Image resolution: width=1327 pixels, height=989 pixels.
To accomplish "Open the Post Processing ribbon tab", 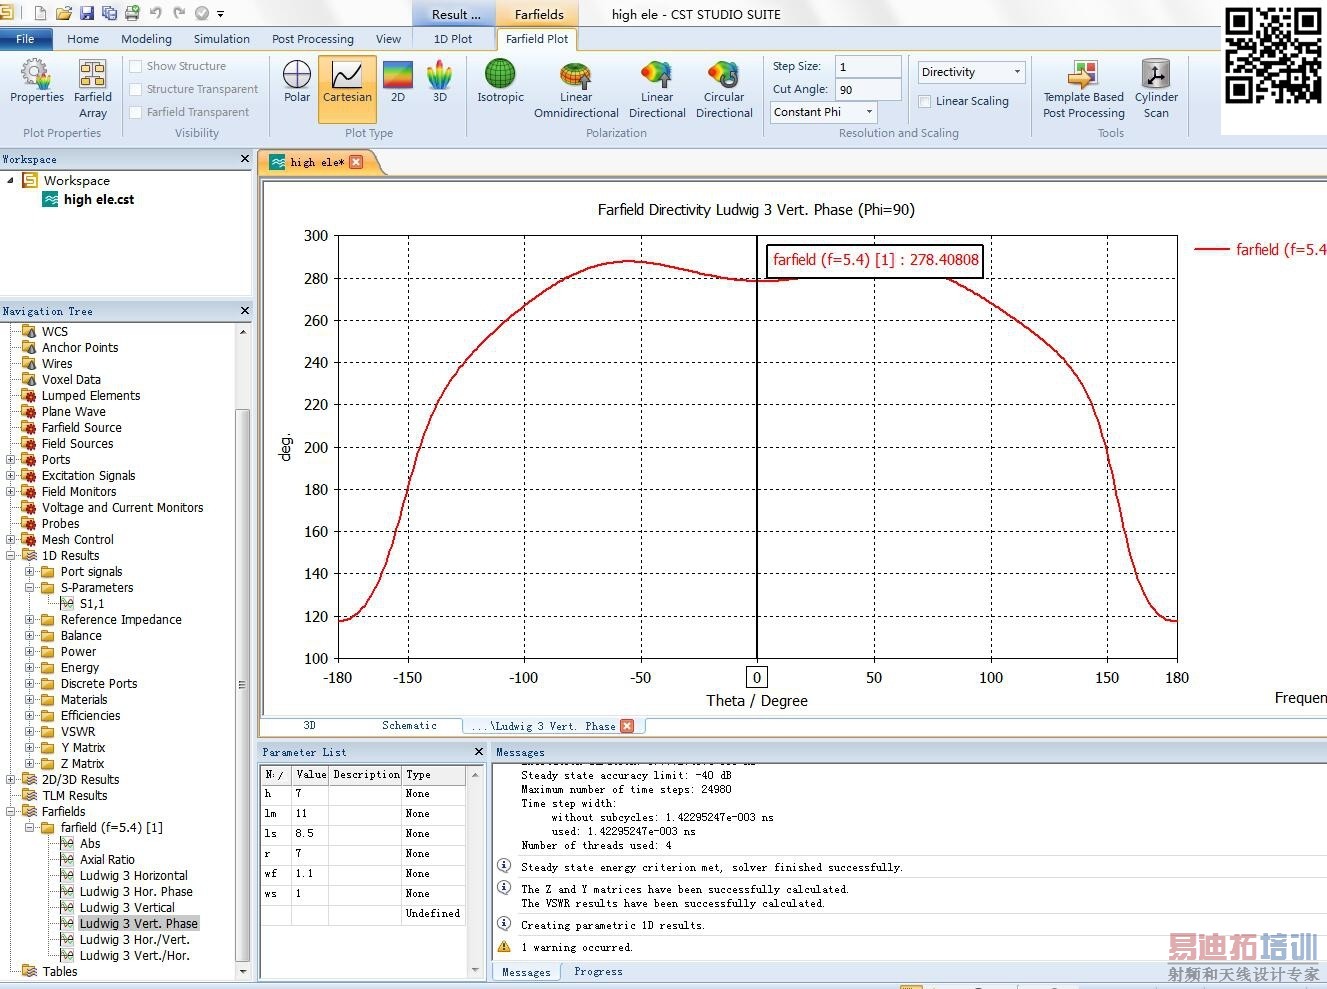I will point(312,39).
